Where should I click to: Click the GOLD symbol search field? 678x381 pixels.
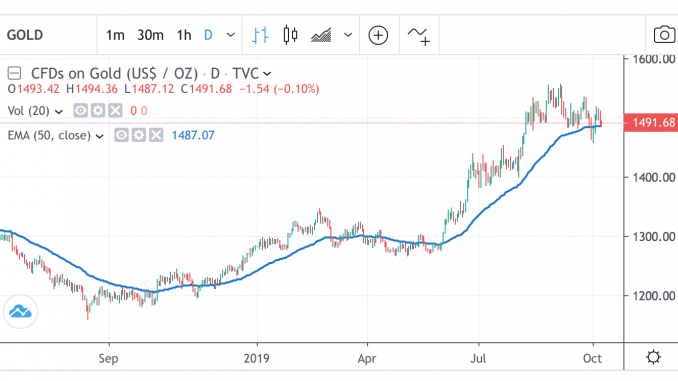click(x=48, y=35)
